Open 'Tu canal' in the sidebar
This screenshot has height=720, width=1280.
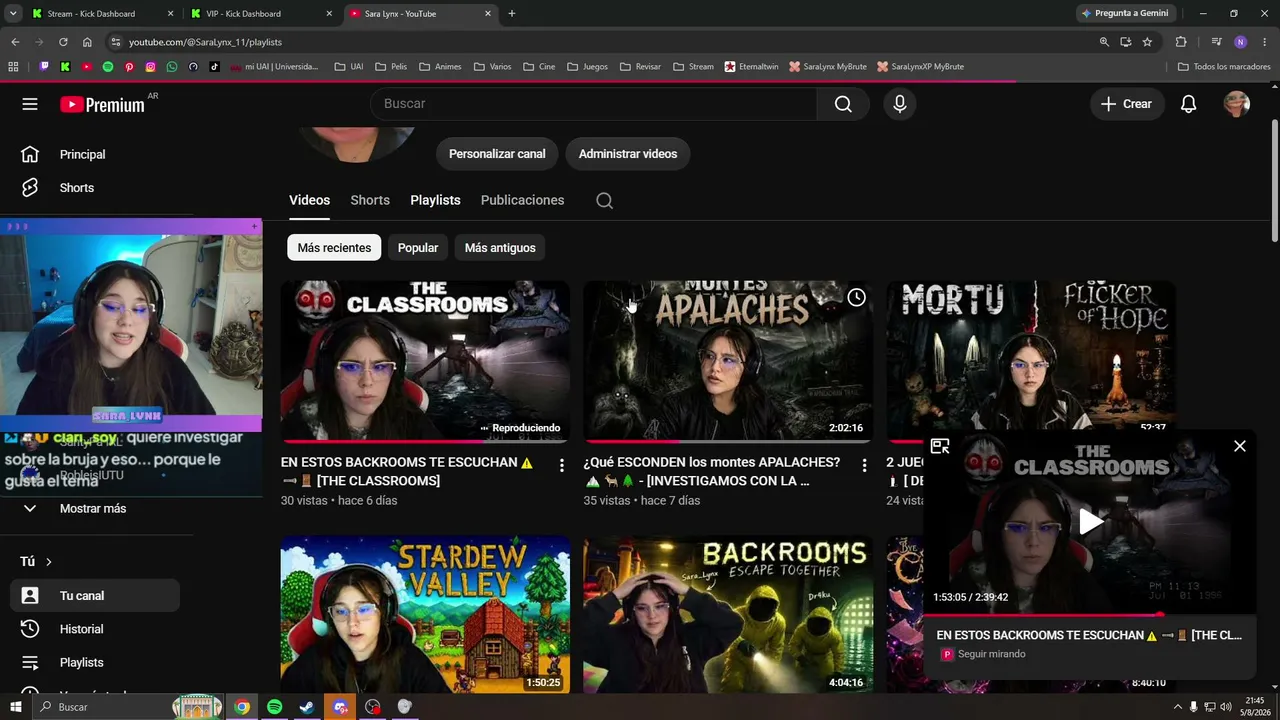[x=95, y=596]
